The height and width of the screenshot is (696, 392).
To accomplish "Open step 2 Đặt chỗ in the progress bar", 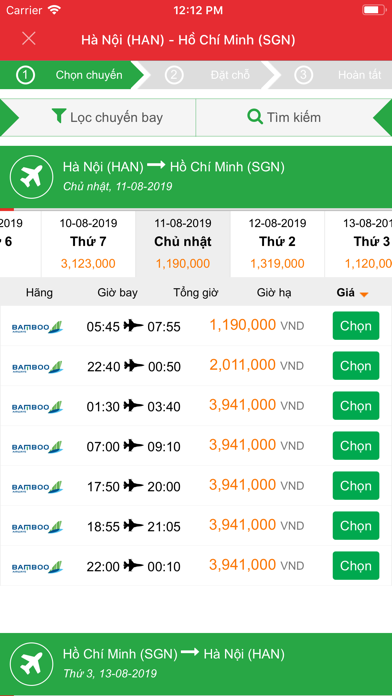I will [208, 75].
